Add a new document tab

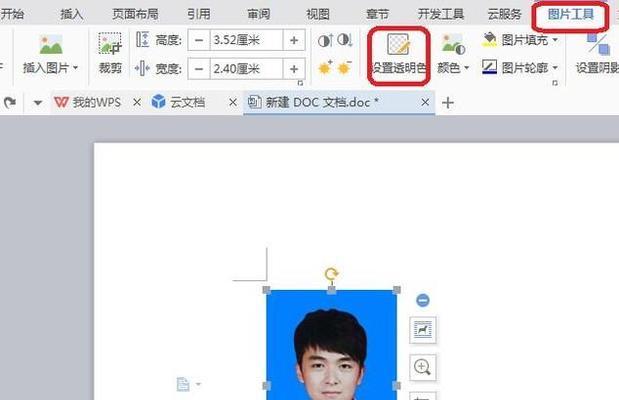tap(448, 103)
